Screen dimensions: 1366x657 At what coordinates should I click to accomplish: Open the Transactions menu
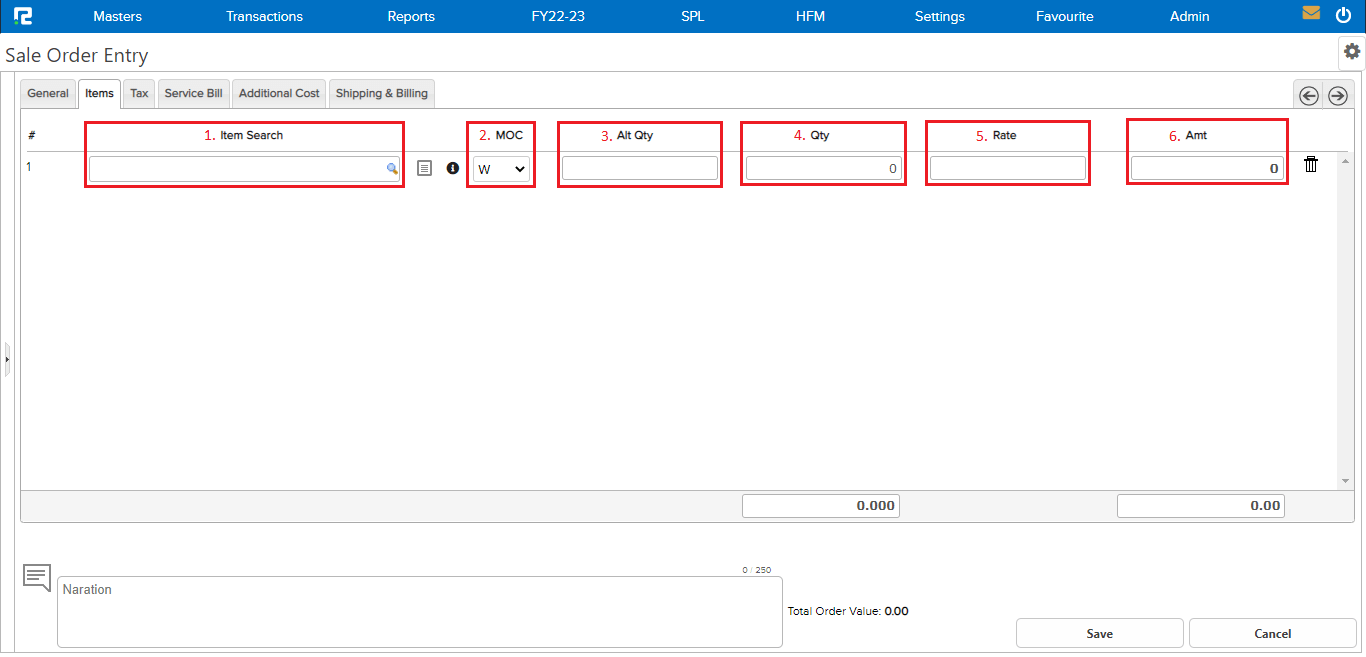(x=264, y=16)
